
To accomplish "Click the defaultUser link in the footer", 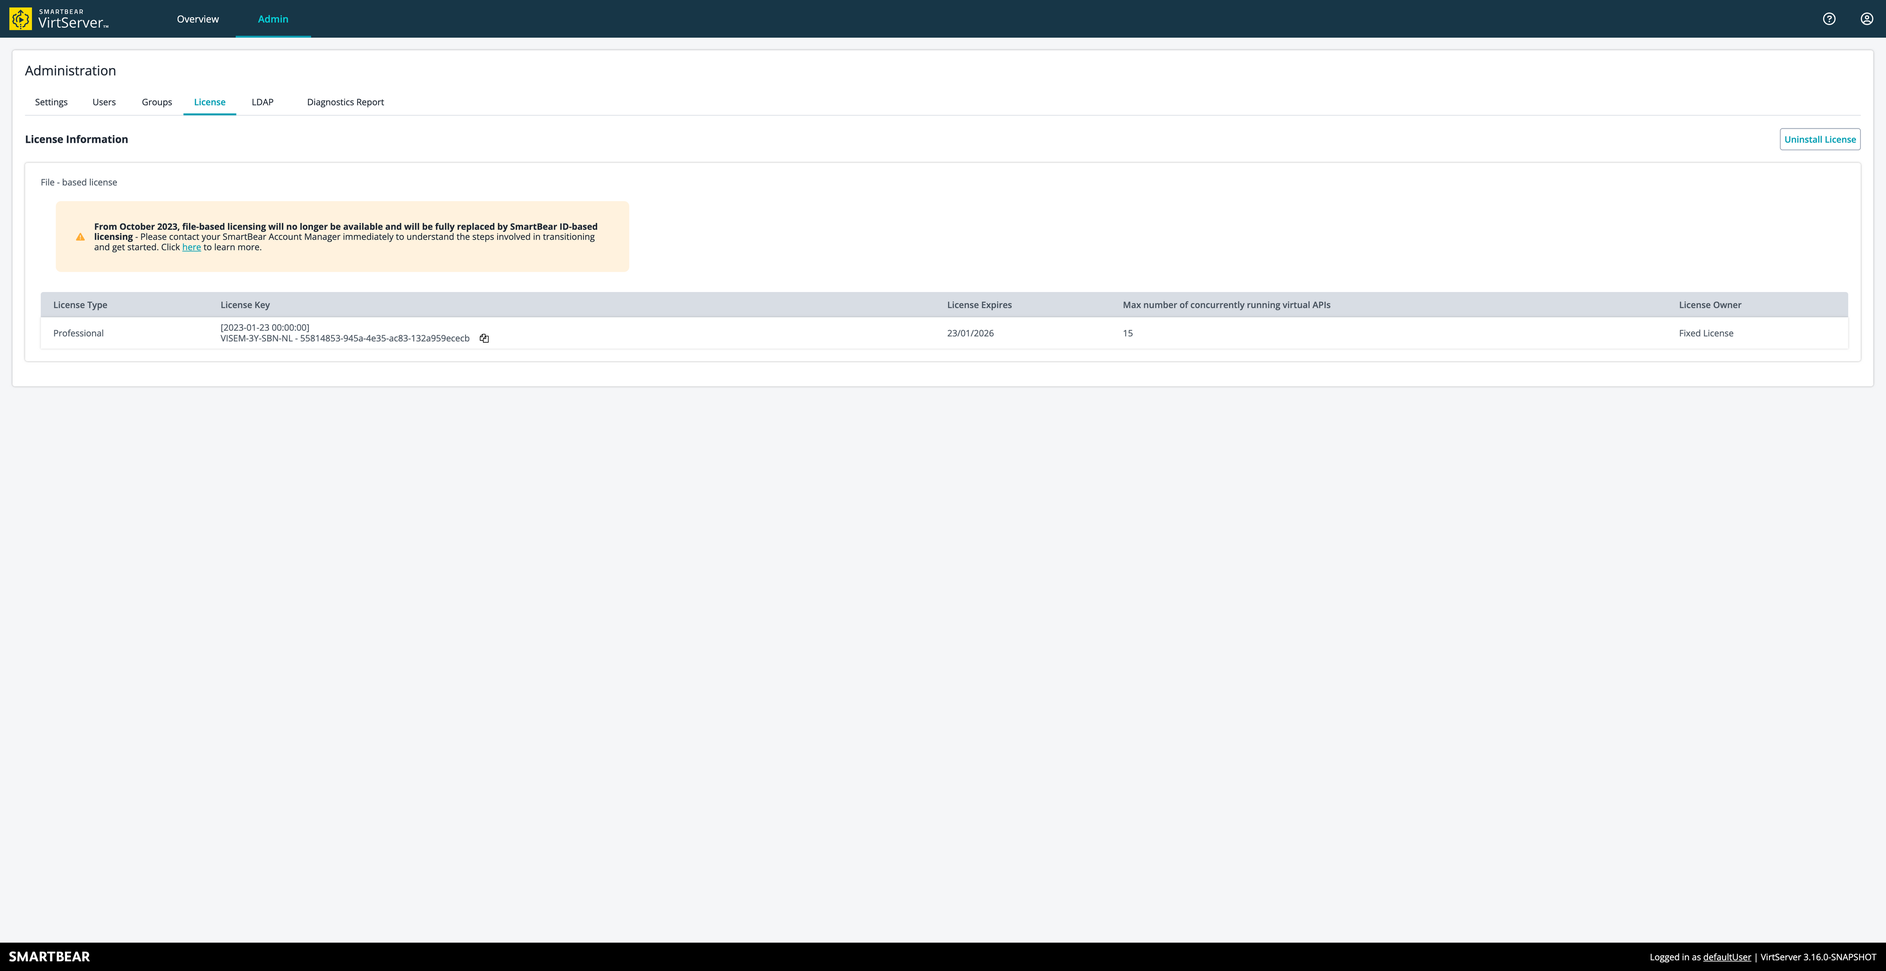I will [x=1726, y=957].
